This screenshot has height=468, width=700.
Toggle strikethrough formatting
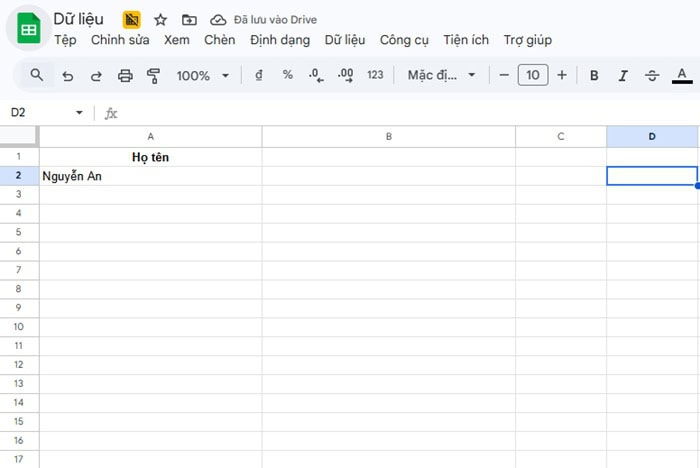click(652, 76)
